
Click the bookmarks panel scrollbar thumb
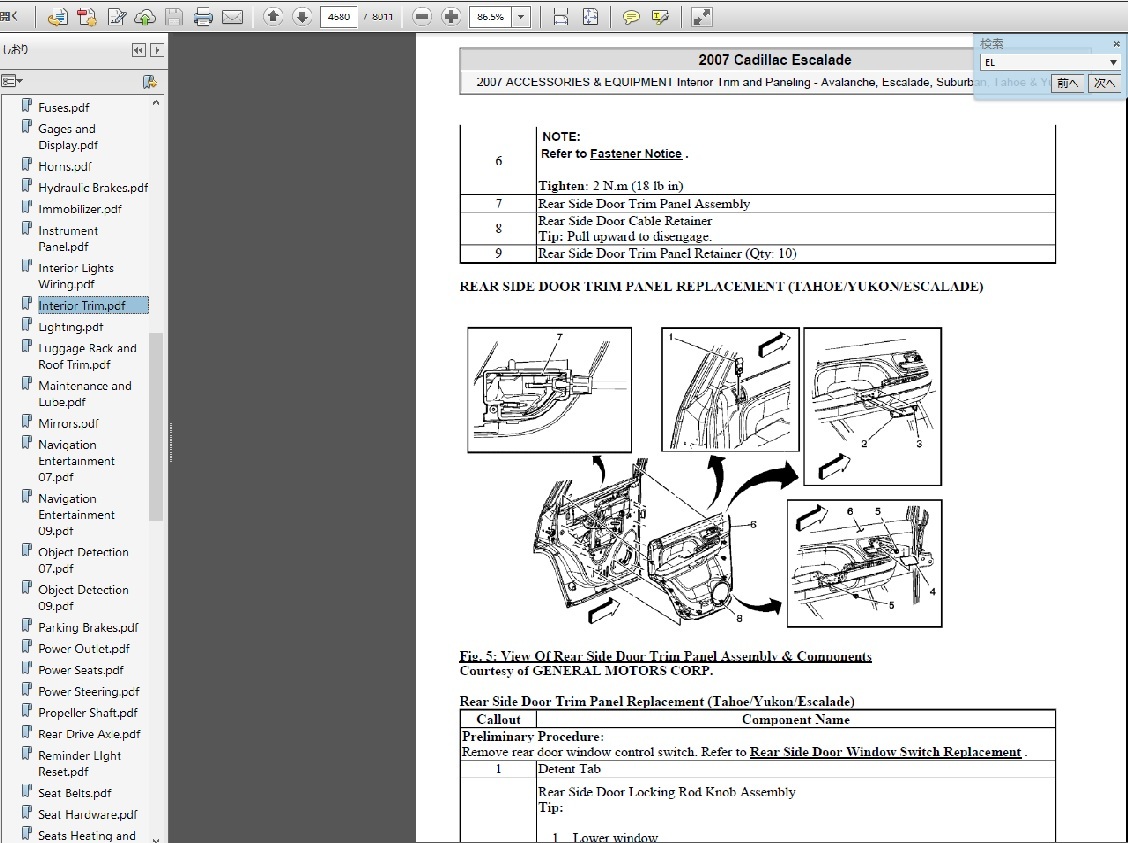point(156,426)
